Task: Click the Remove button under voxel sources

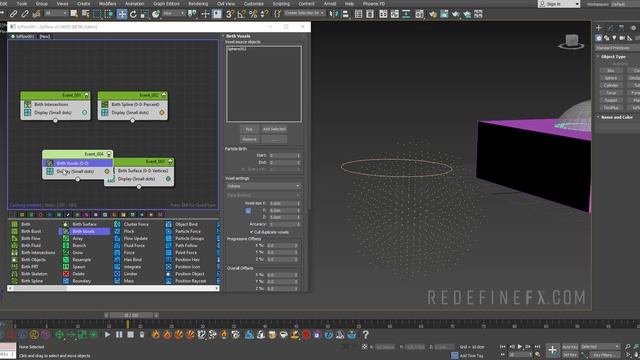Action: pos(249,139)
